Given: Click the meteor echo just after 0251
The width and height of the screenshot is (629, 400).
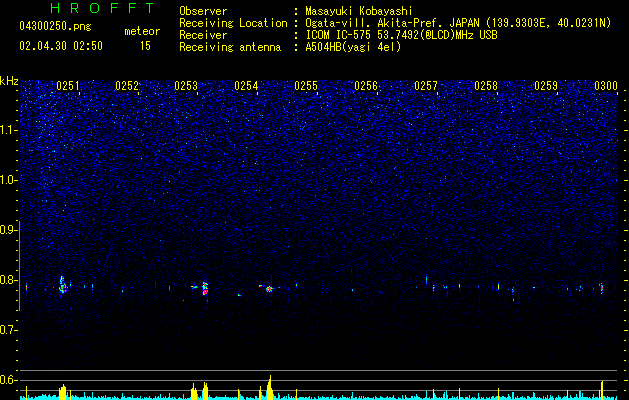Looking at the screenshot, I should (62, 286).
